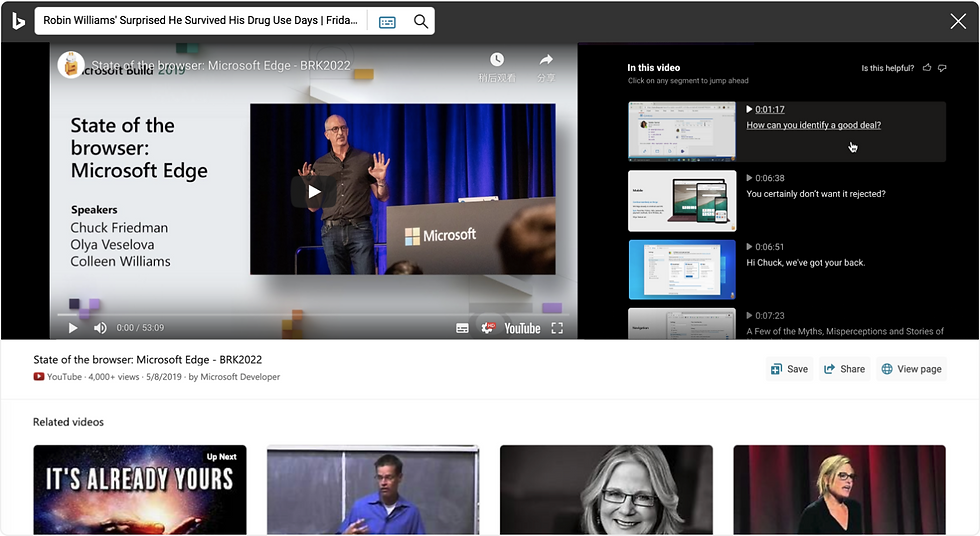Viewport: 980px width, 536px height.
Task: Mute the video volume speaker icon
Action: pos(100,328)
